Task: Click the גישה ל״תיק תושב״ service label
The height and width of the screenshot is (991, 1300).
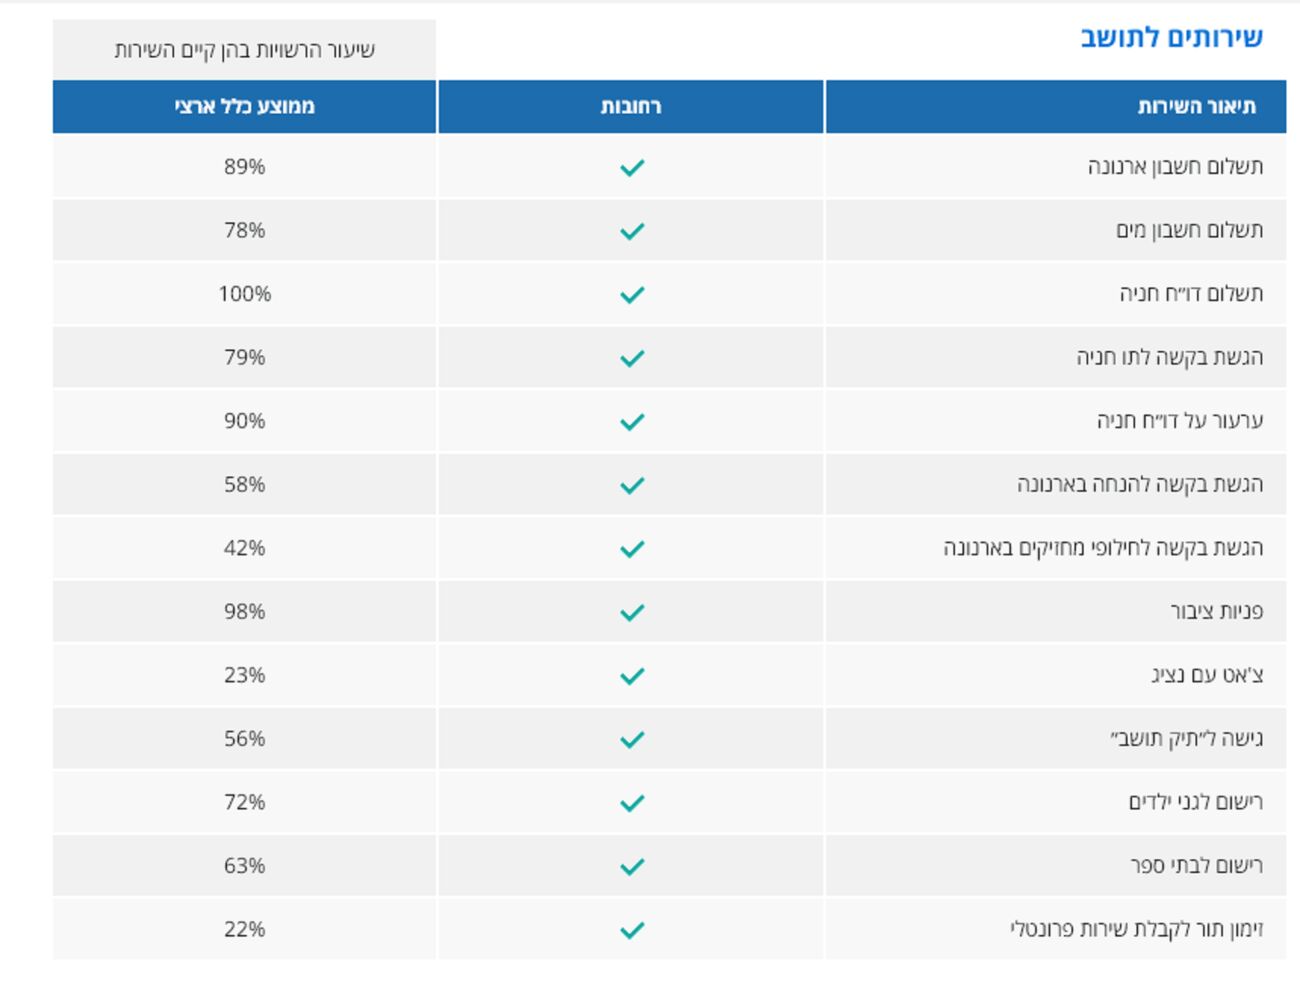Action: 1186,739
